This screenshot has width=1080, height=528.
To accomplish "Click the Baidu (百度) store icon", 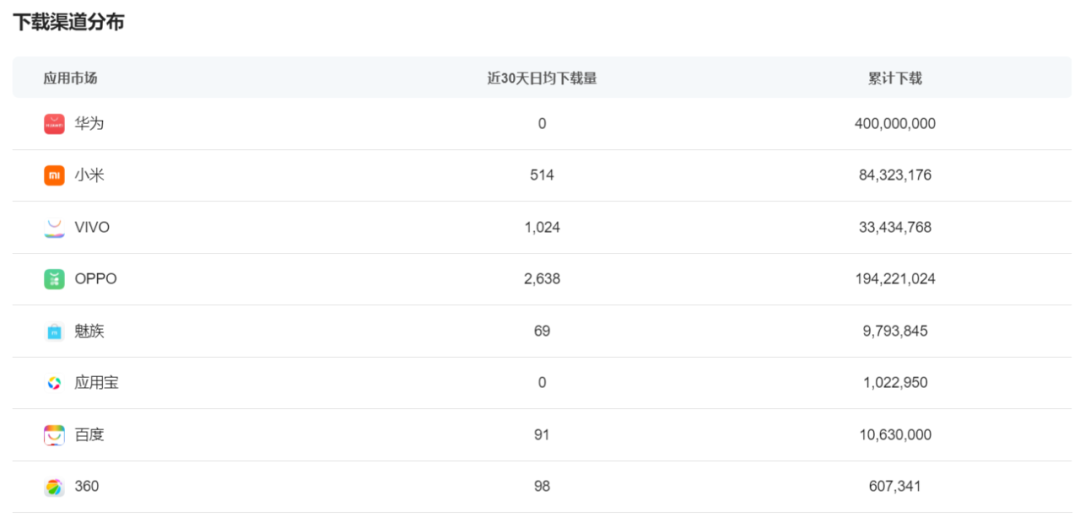I will (54, 435).
